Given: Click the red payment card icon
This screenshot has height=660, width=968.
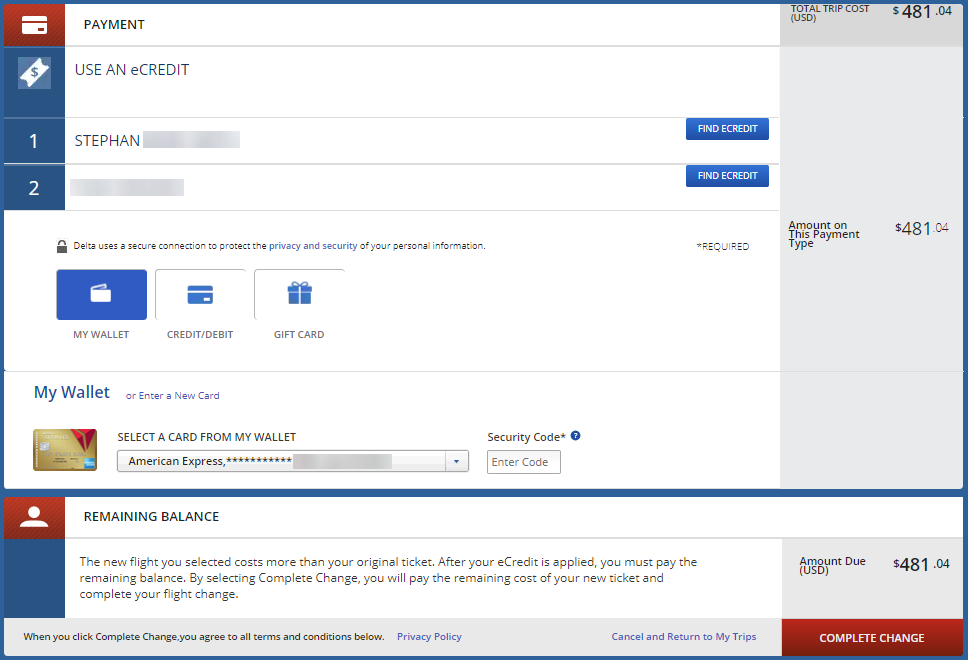Looking at the screenshot, I should 35,25.
